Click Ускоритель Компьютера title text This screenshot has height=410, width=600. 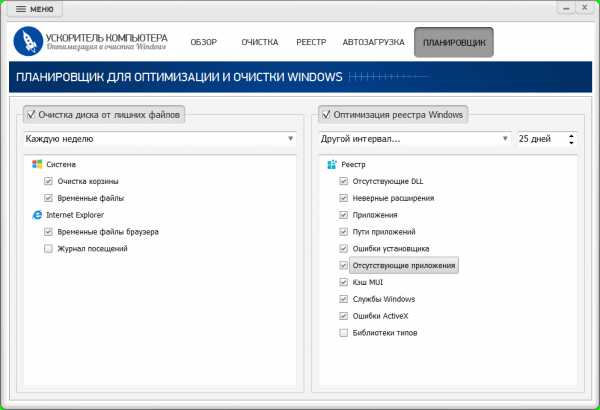click(107, 38)
